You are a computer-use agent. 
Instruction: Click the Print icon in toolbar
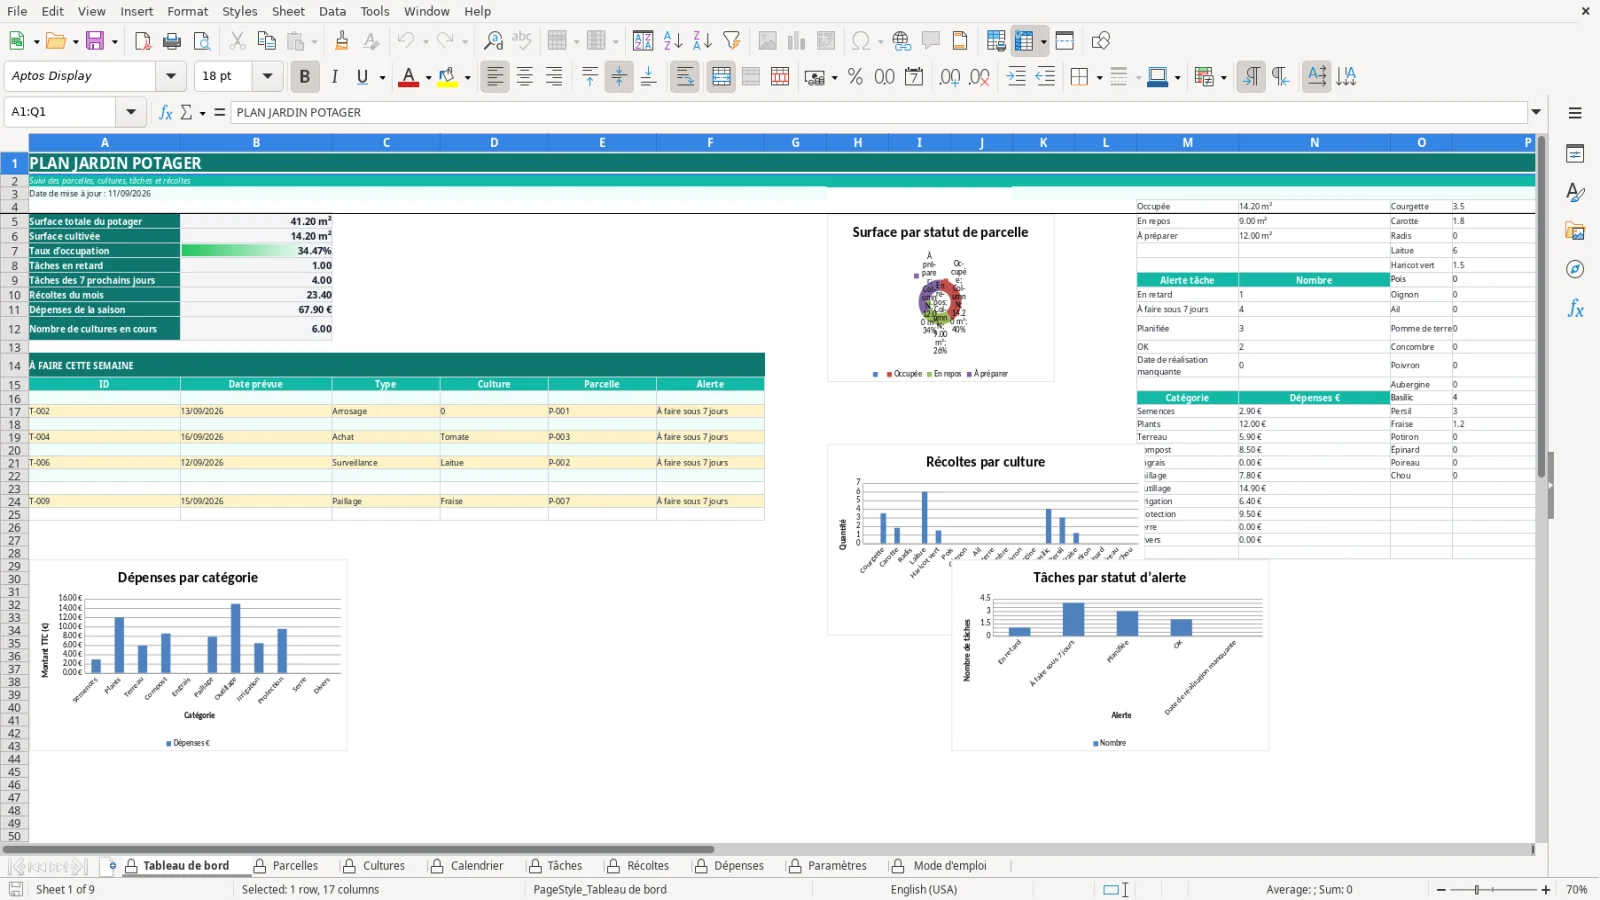[172, 41]
